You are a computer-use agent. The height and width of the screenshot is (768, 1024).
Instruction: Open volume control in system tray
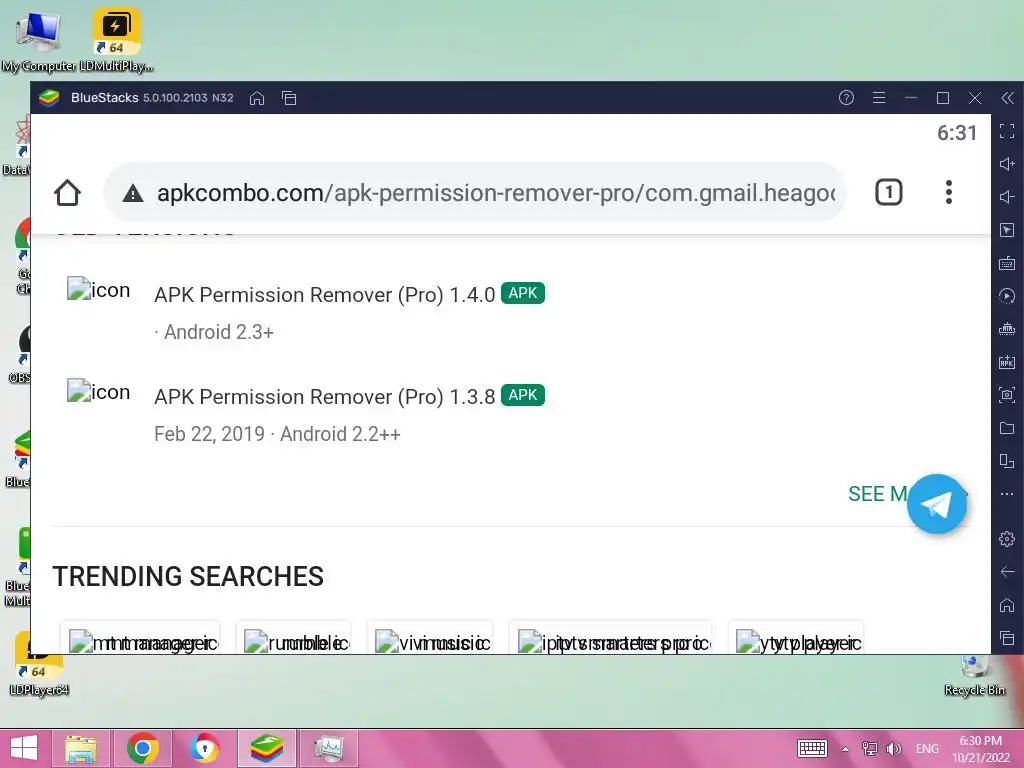coord(893,749)
